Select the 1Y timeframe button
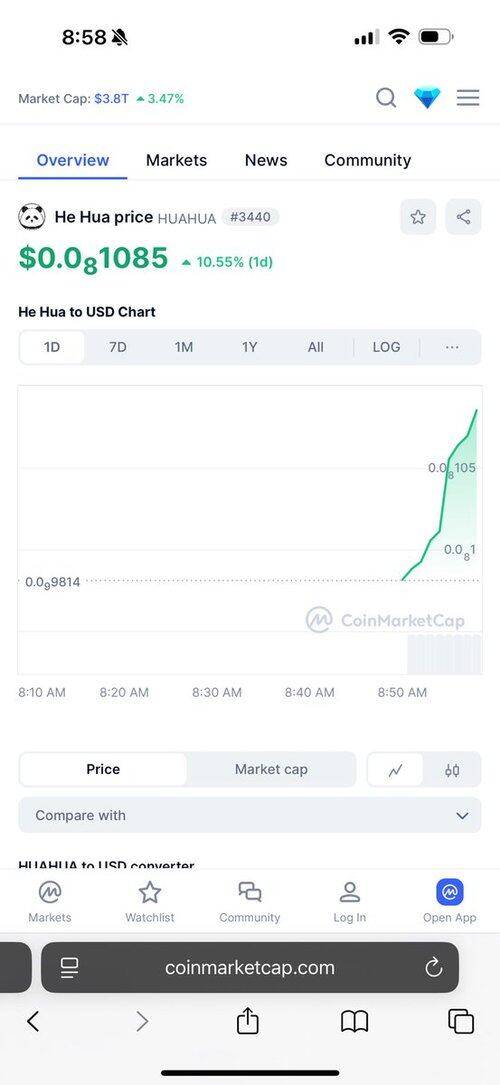Viewport: 500px width, 1085px height. coord(250,347)
